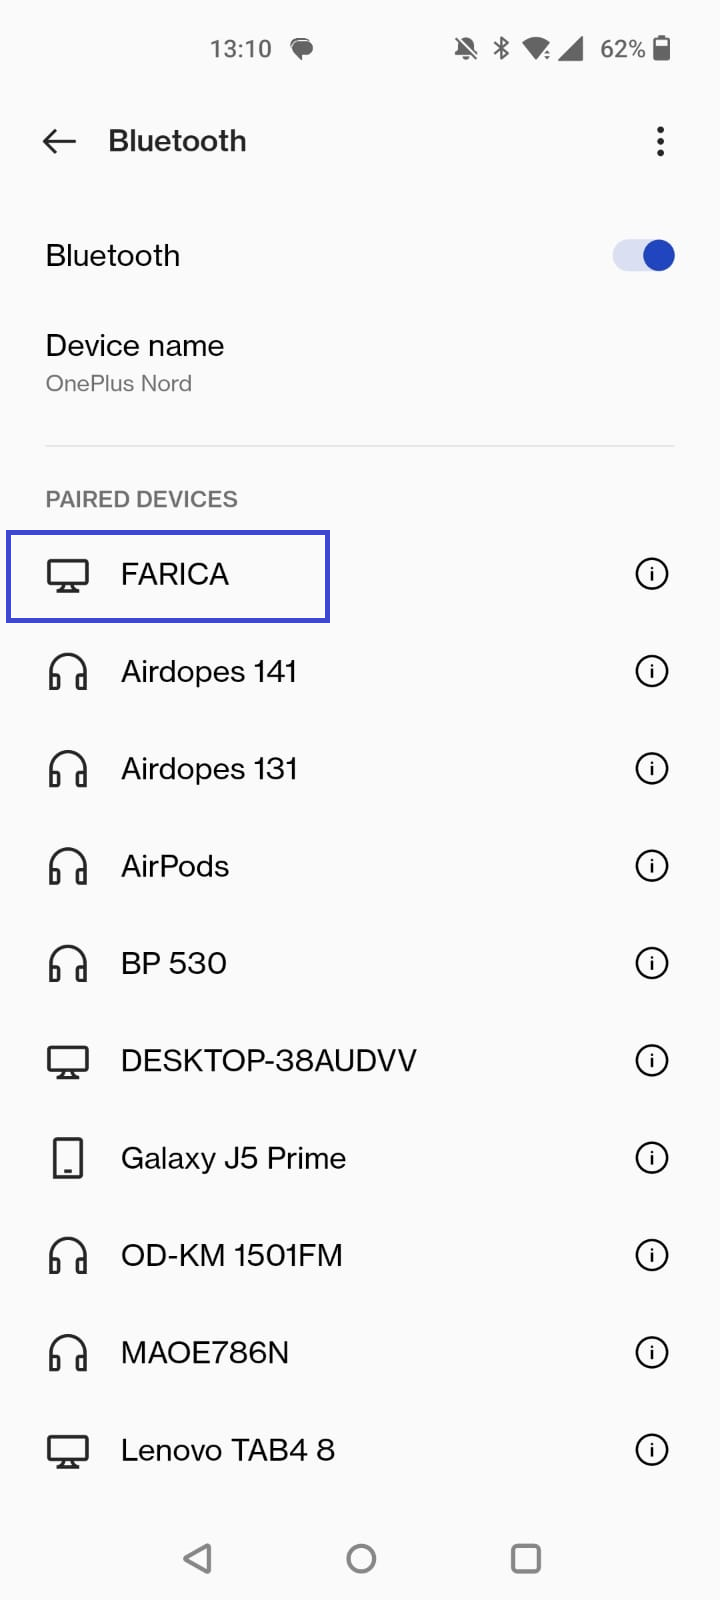Select Airdopes 141 from paired devices
The image size is (720, 1600).
[x=209, y=672]
